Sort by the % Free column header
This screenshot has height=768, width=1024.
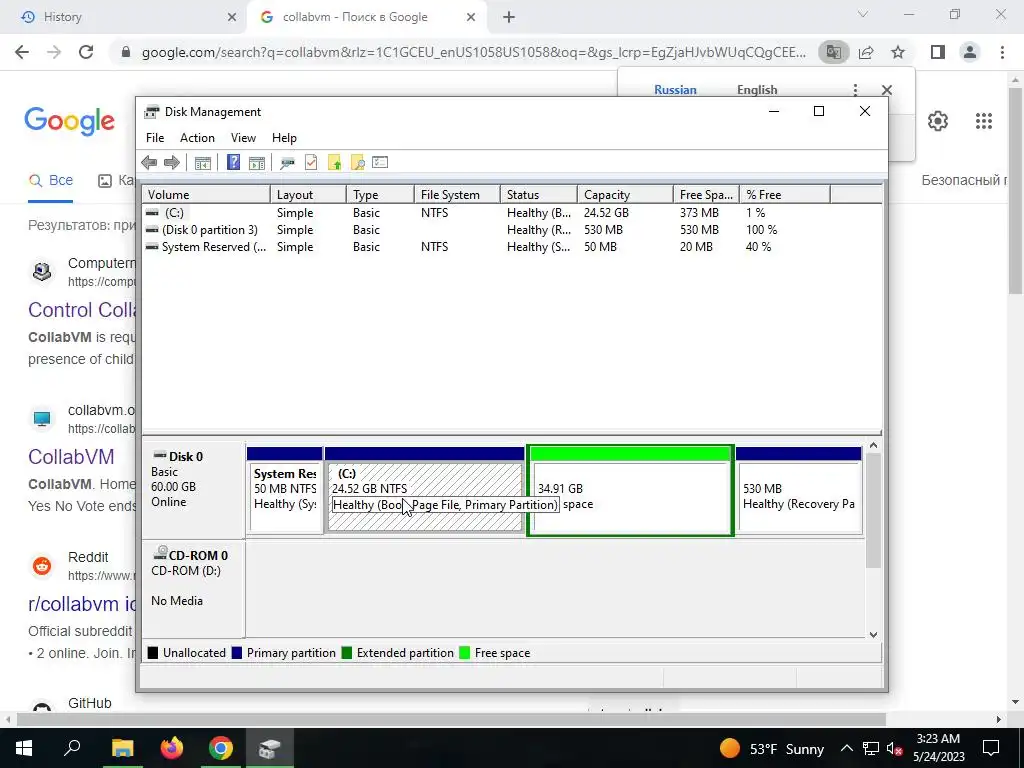(785, 195)
